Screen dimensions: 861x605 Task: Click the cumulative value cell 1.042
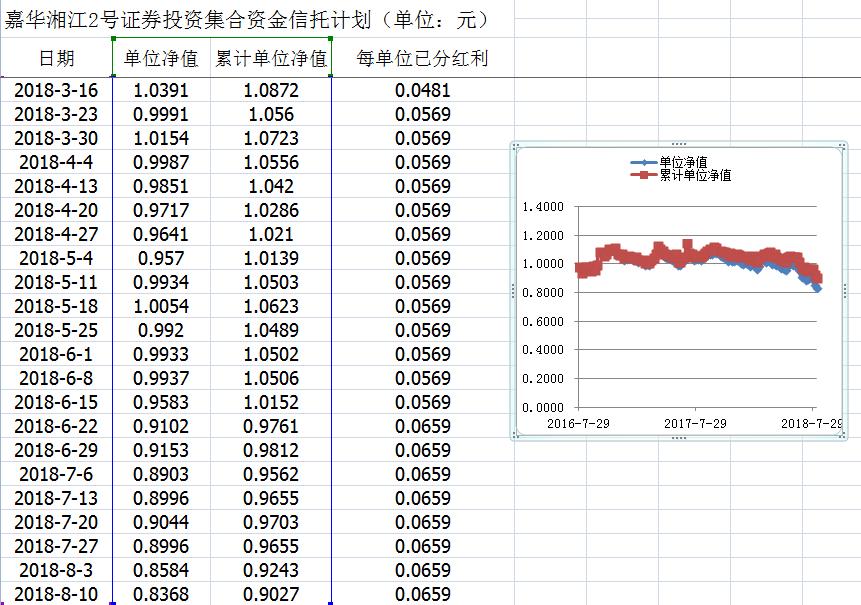(271, 186)
